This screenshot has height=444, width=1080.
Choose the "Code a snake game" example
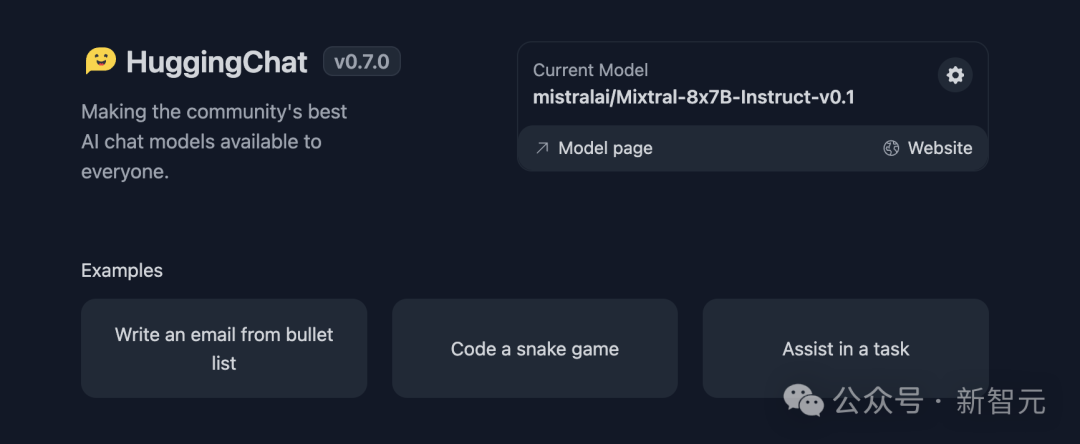(x=535, y=348)
